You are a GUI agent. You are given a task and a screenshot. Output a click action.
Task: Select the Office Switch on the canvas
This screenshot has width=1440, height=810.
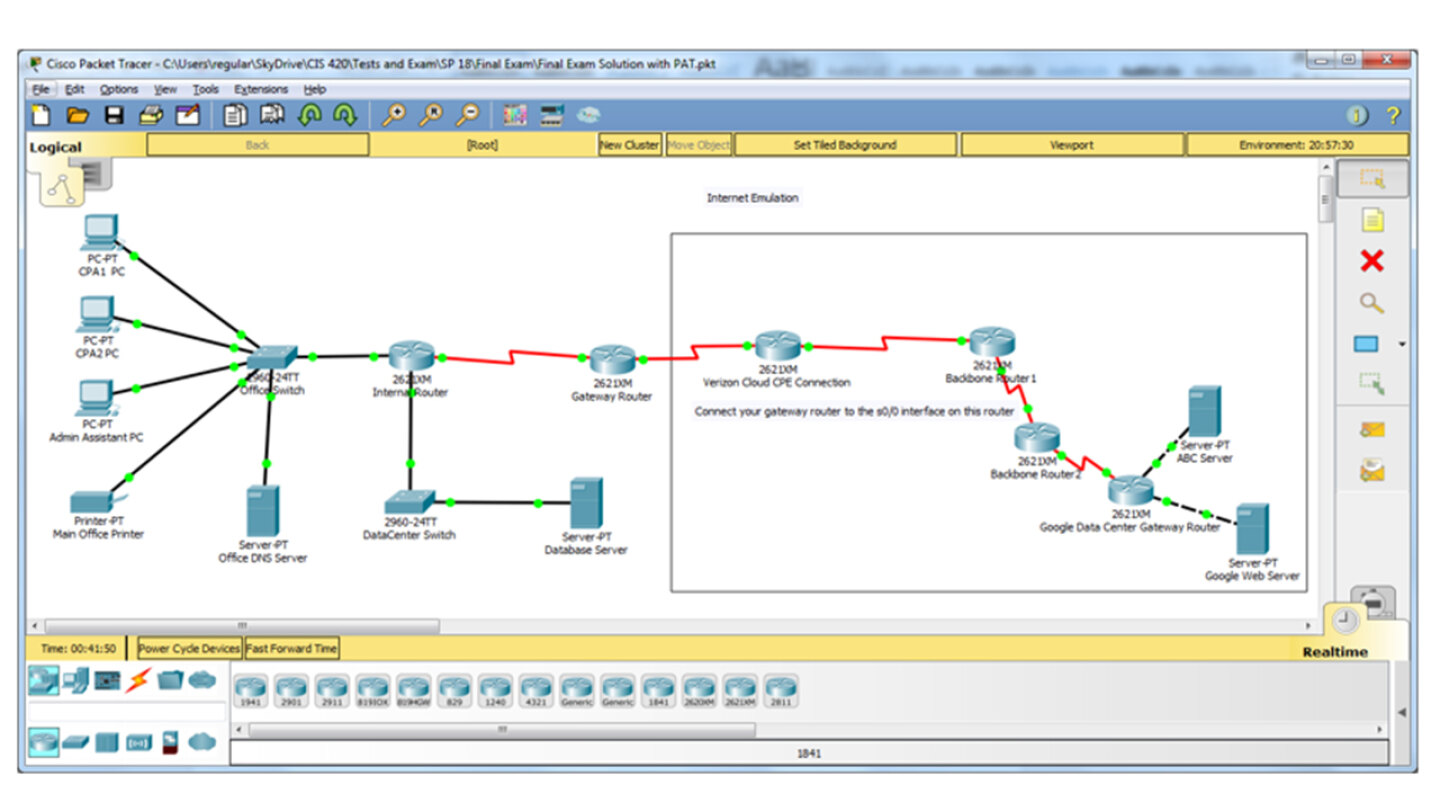[272, 358]
